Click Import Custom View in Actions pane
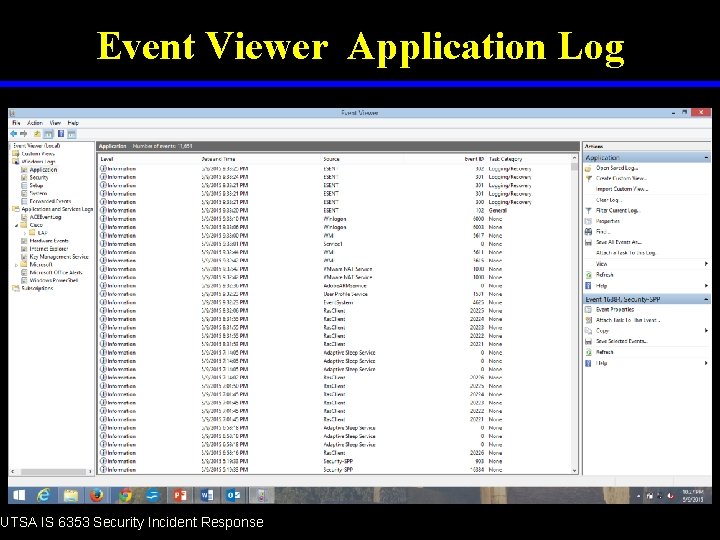720x540 pixels. pos(622,189)
